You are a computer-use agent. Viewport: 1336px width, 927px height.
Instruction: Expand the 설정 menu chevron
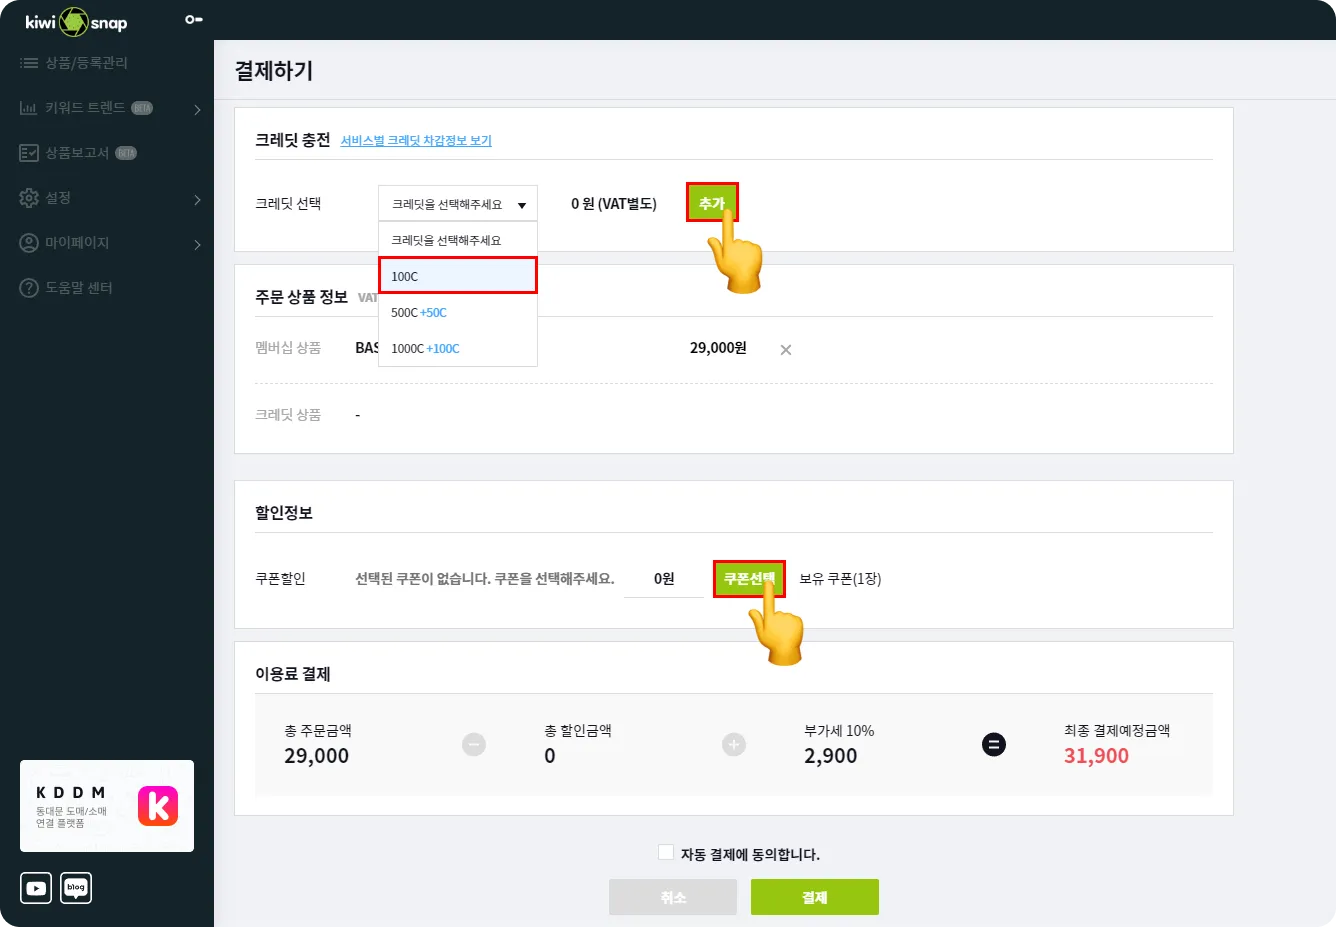197,199
